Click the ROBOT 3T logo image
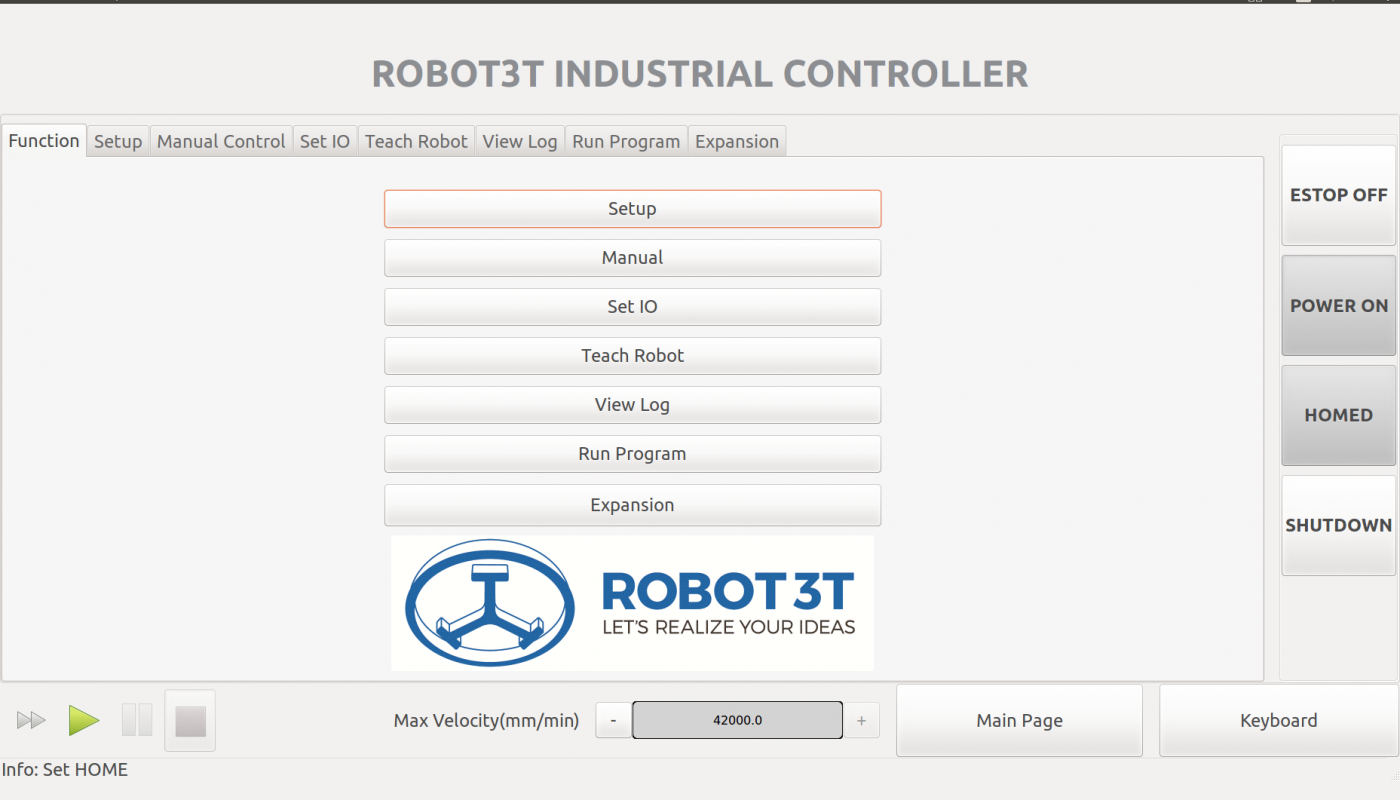Screen dimensions: 1400x800 tap(632, 603)
